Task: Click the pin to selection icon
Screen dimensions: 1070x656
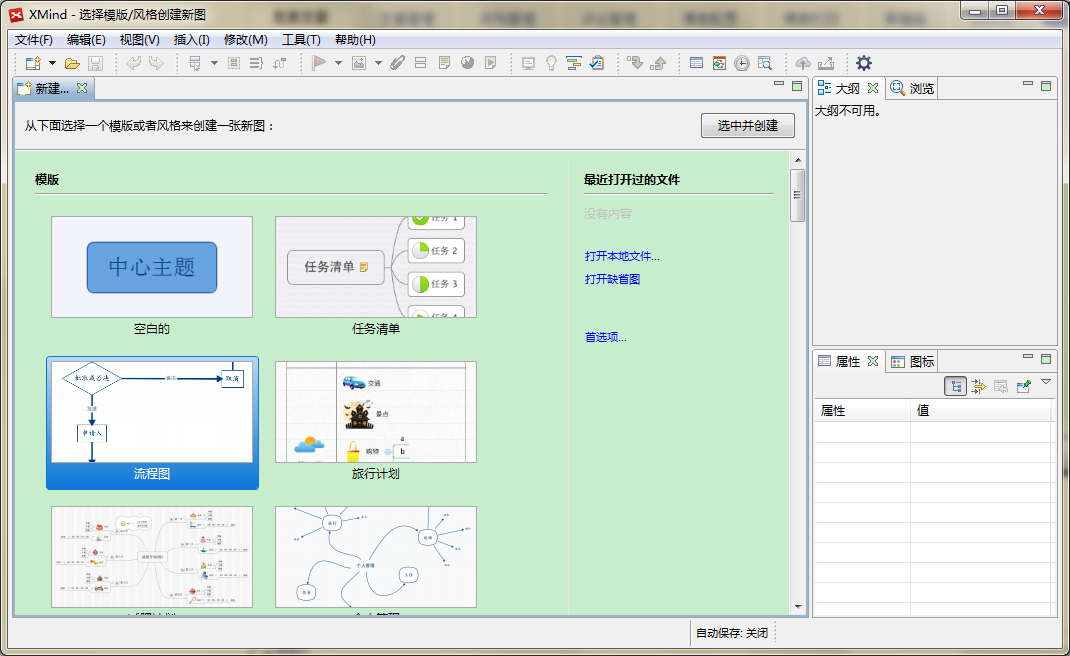Action: tap(1024, 386)
